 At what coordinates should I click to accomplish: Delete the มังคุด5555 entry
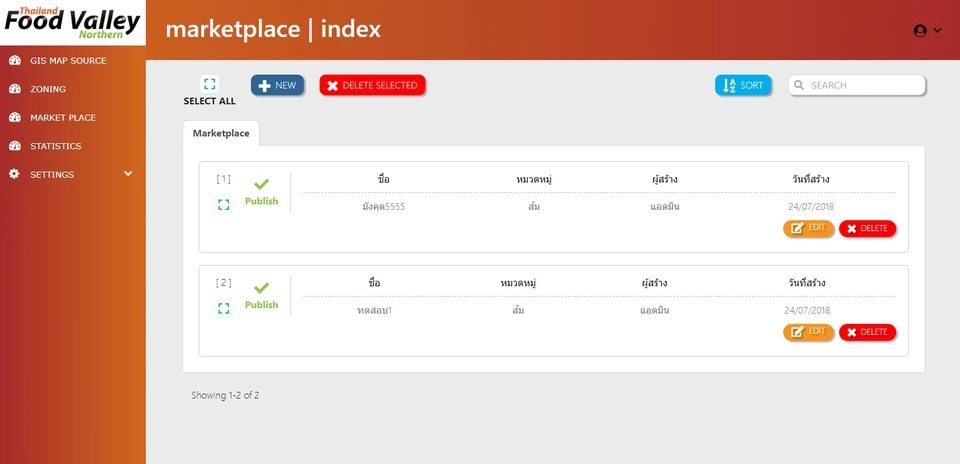coord(868,228)
